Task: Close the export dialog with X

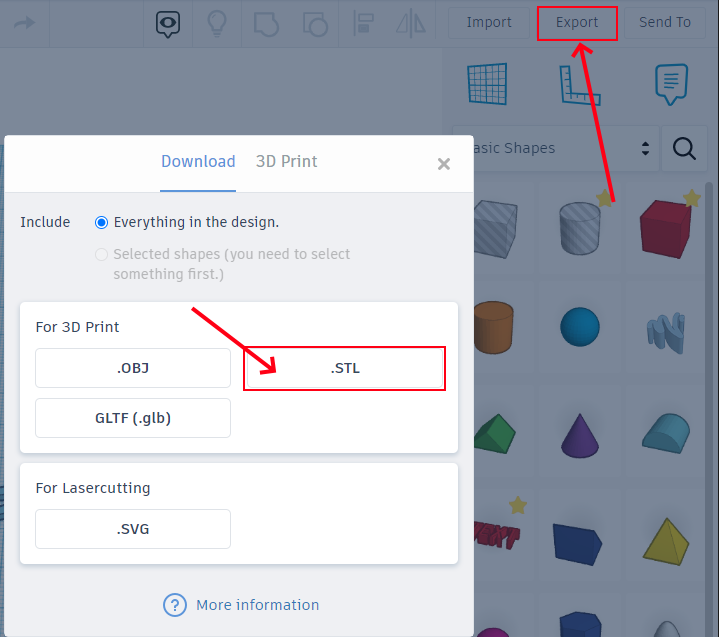Action: point(444,164)
